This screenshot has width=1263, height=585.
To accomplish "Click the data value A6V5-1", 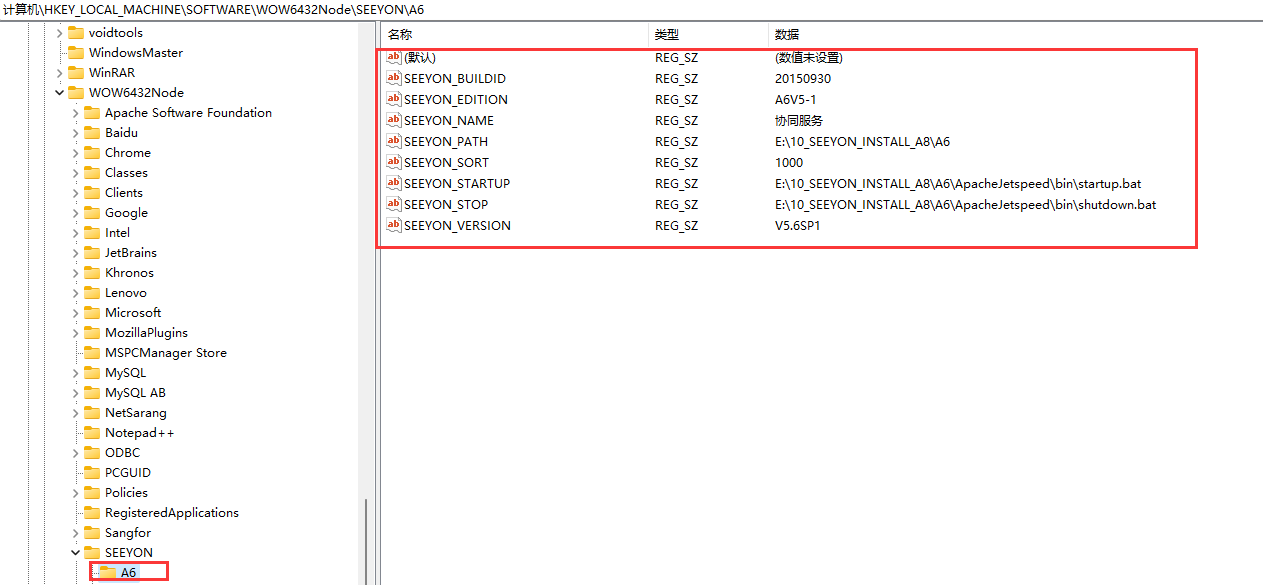I will click(796, 99).
